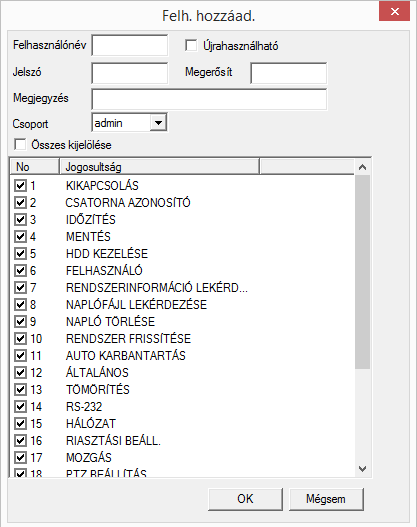Confirm with the OK button

coord(245,499)
